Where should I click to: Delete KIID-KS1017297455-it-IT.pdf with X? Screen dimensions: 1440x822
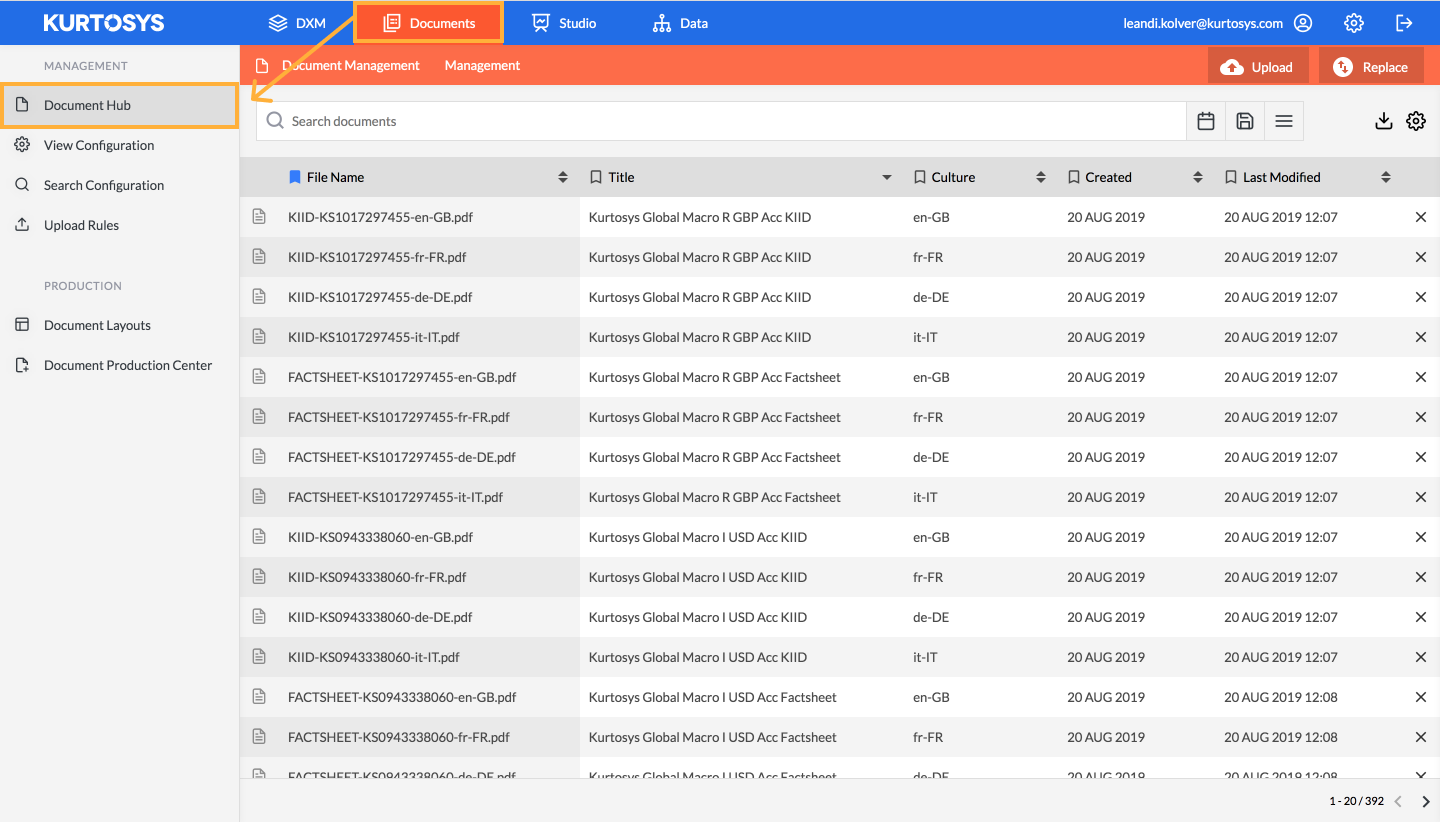pos(1421,337)
